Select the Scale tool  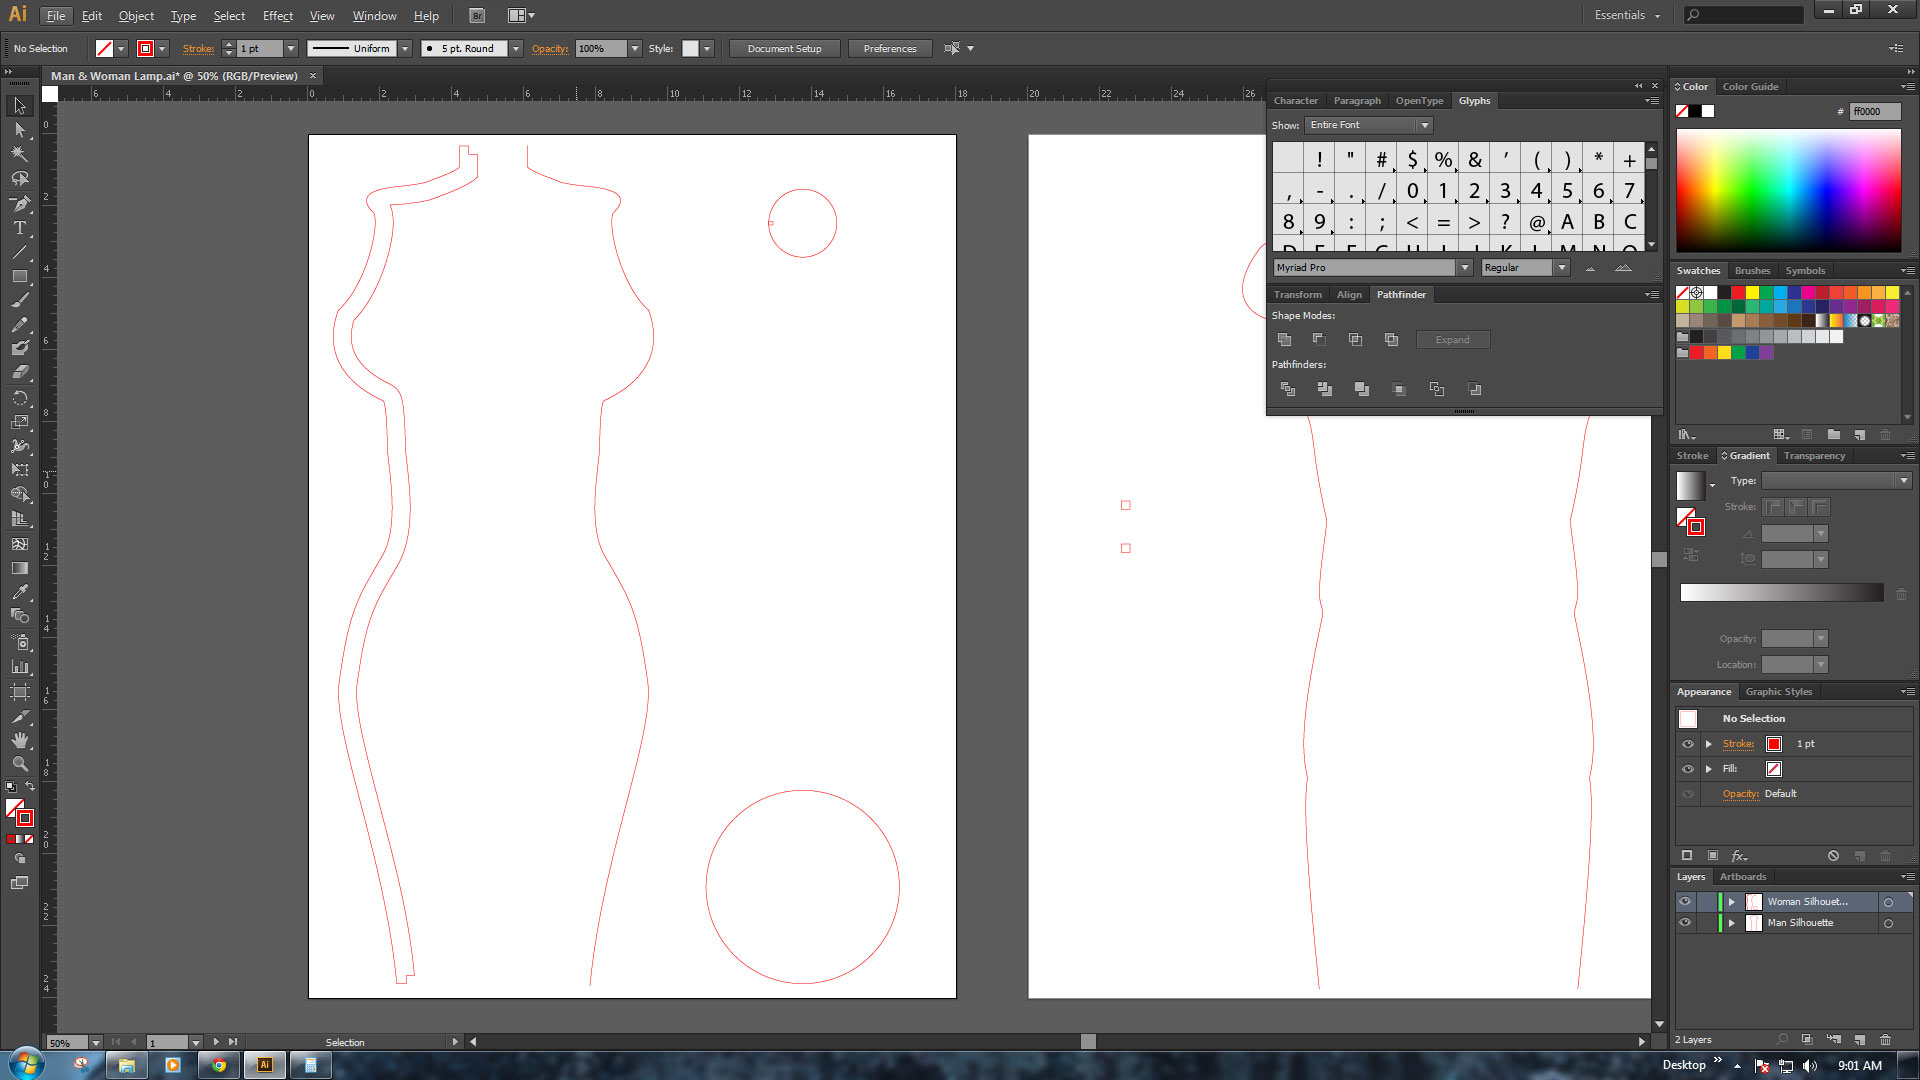pyautogui.click(x=20, y=421)
